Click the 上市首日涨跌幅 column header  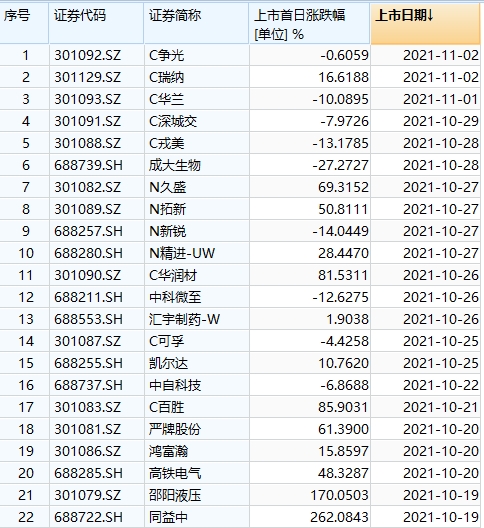pos(310,23)
